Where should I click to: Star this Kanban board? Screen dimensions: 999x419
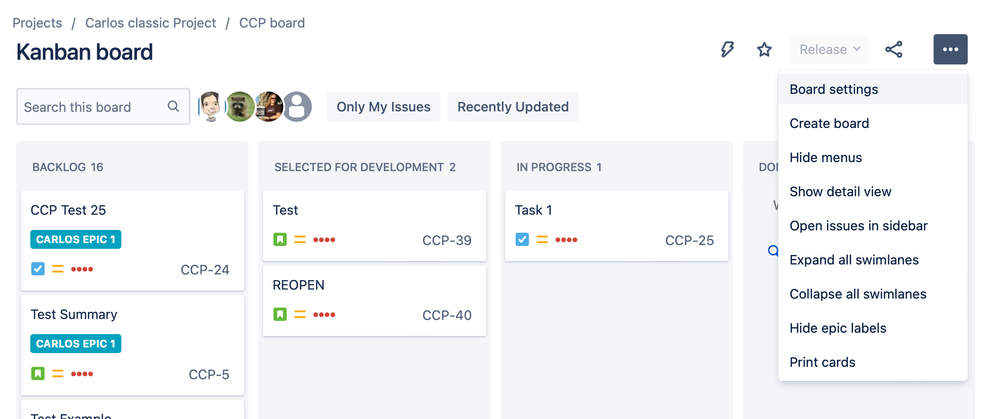[765, 50]
